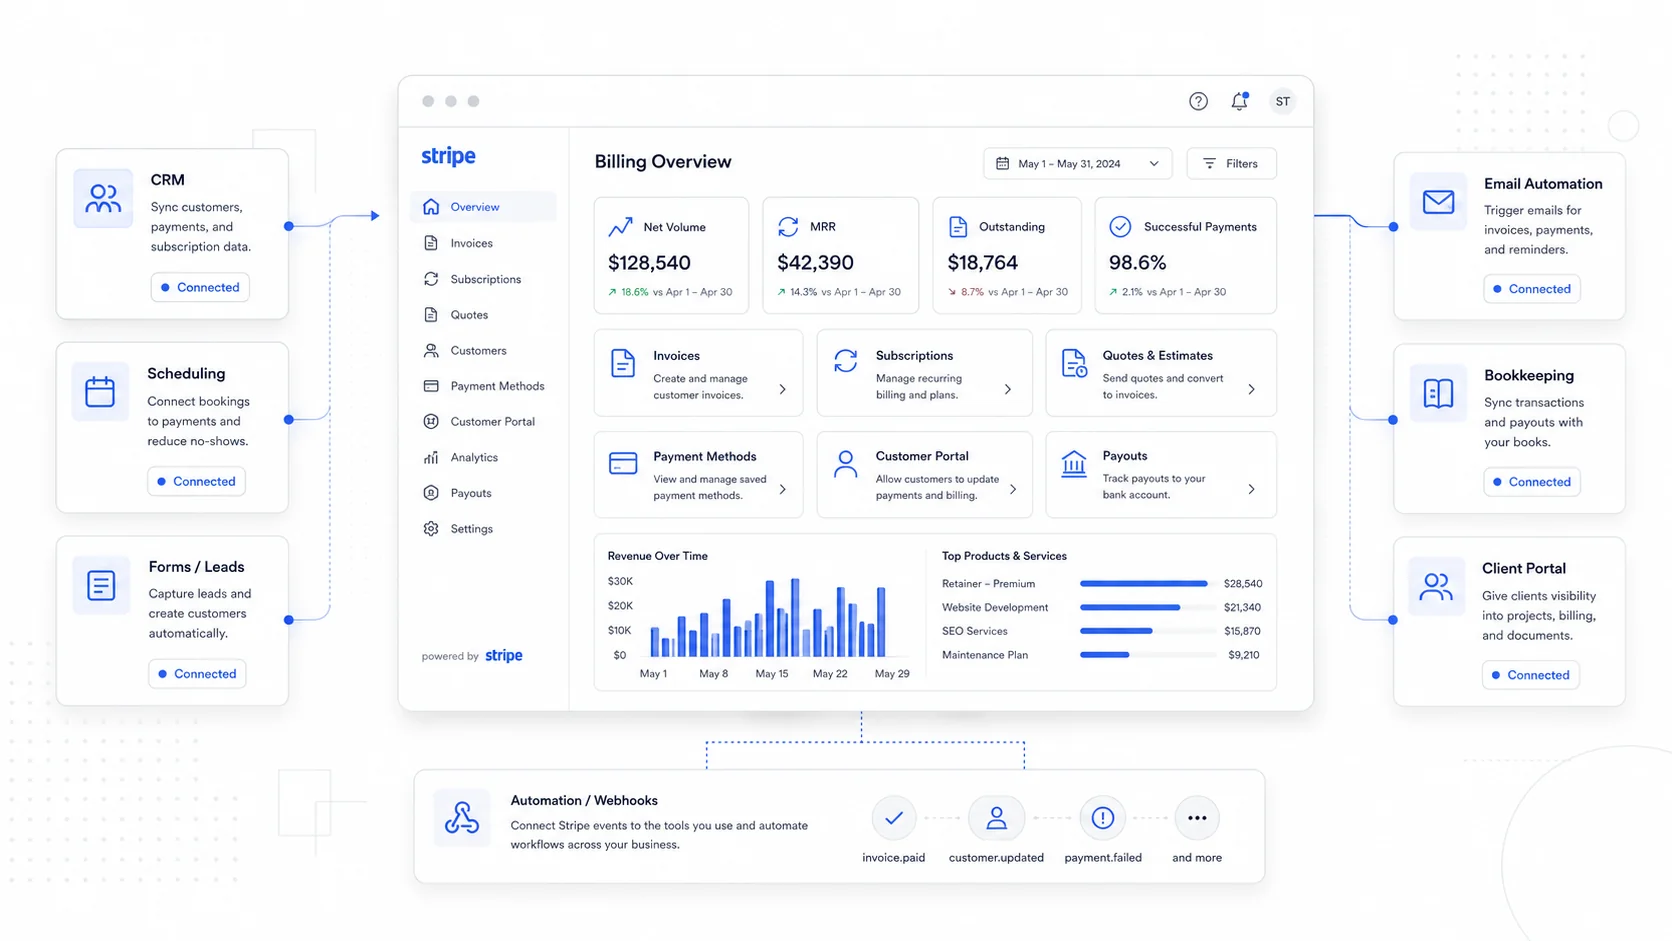Click the Outstanding $18,764 value

click(x=982, y=263)
